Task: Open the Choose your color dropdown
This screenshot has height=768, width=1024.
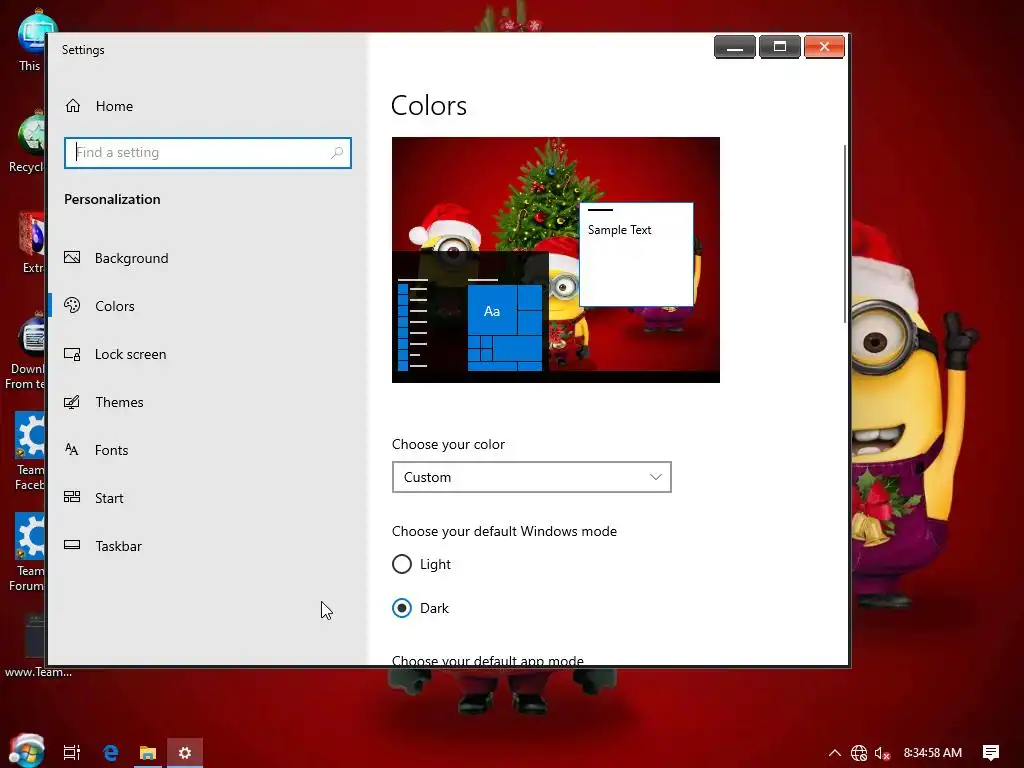Action: (532, 477)
